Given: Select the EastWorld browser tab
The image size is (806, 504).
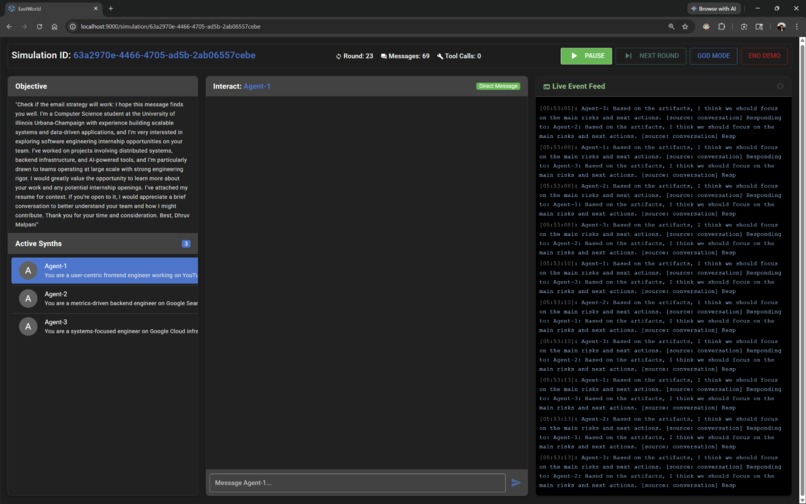Looking at the screenshot, I should tap(53, 9).
